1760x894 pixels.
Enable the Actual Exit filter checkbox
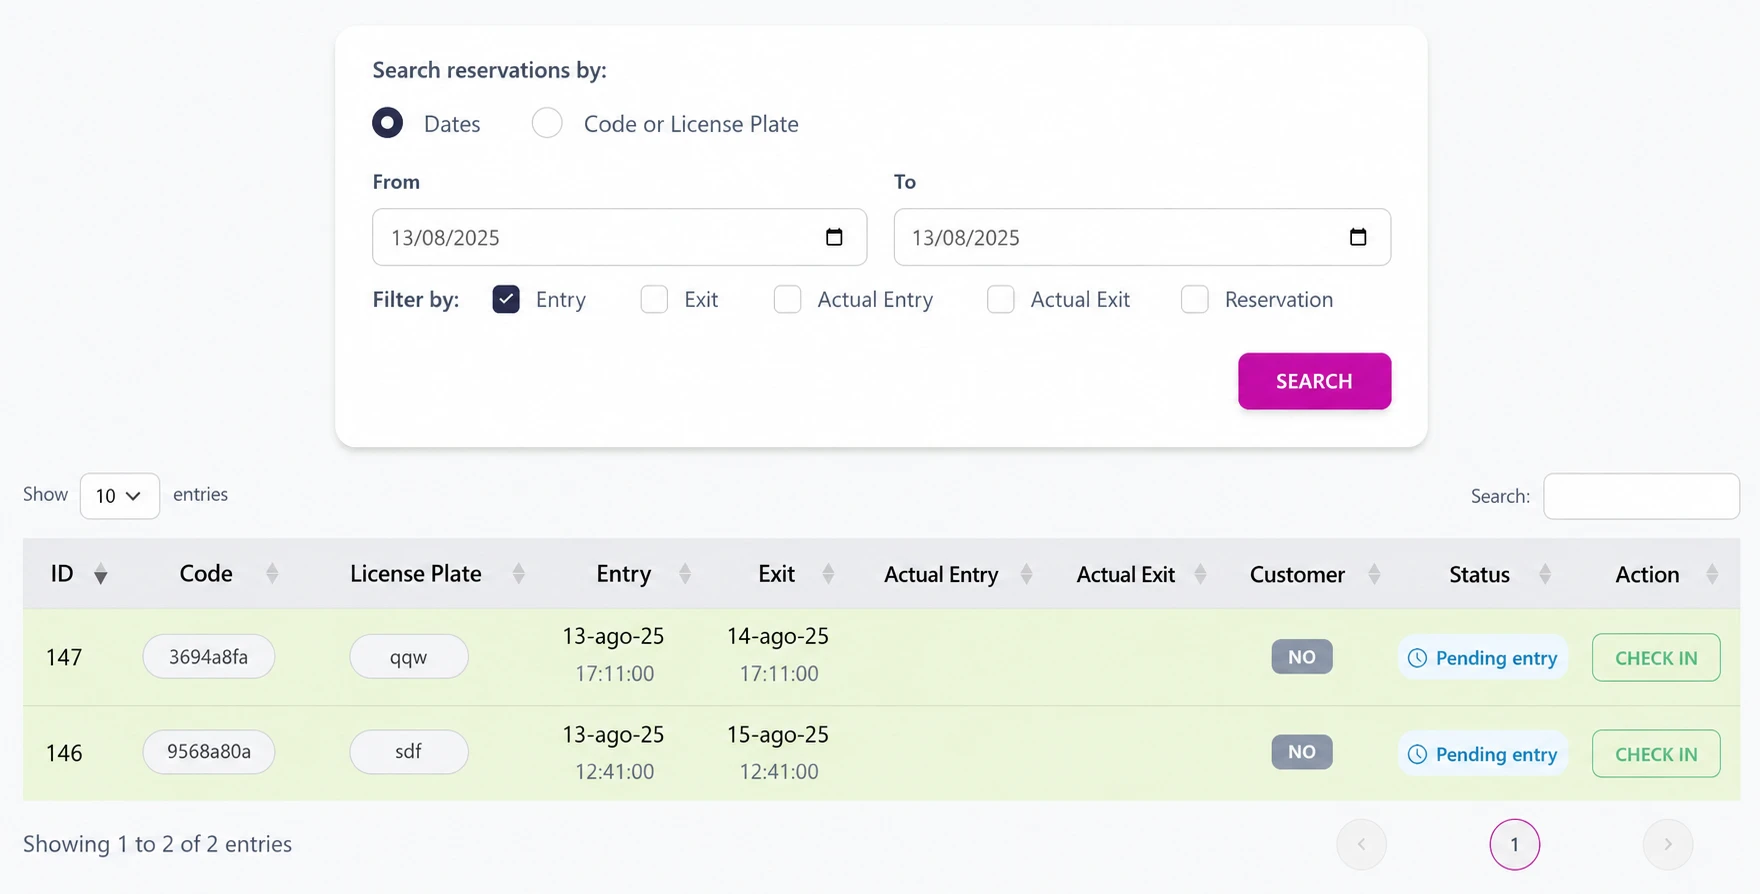tap(1000, 299)
